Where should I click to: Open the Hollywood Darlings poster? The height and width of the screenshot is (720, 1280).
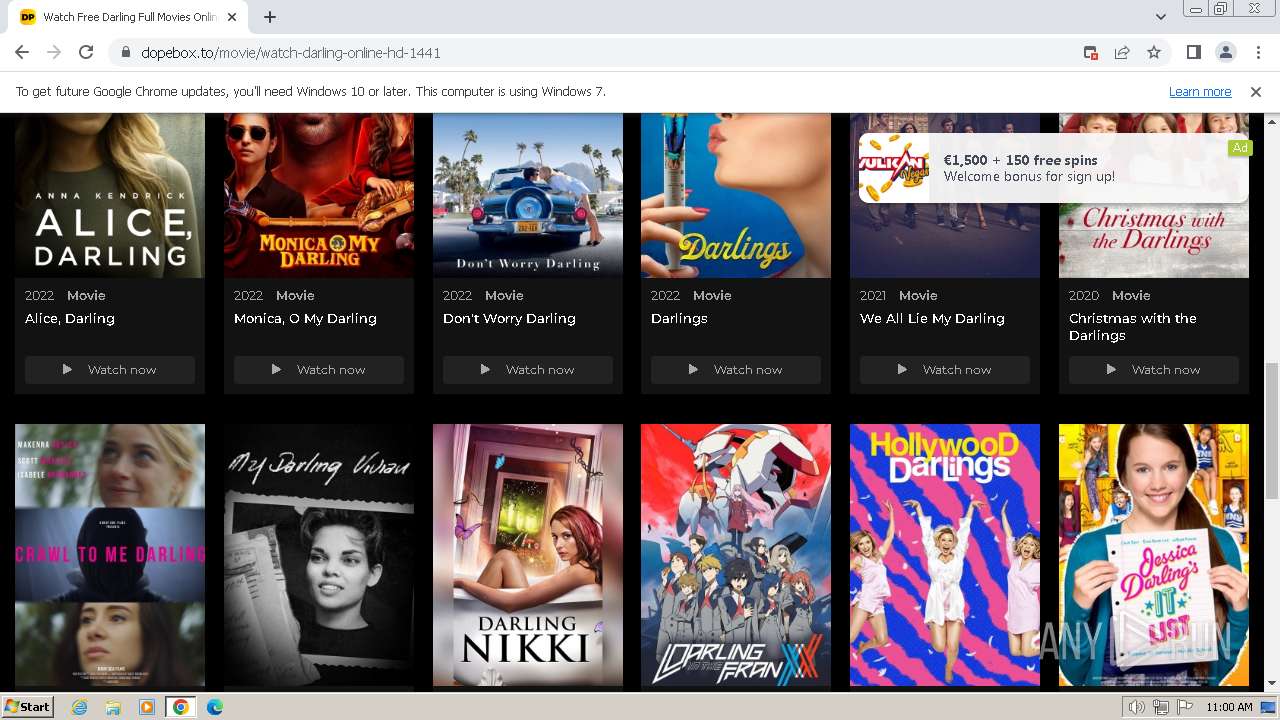coord(945,555)
